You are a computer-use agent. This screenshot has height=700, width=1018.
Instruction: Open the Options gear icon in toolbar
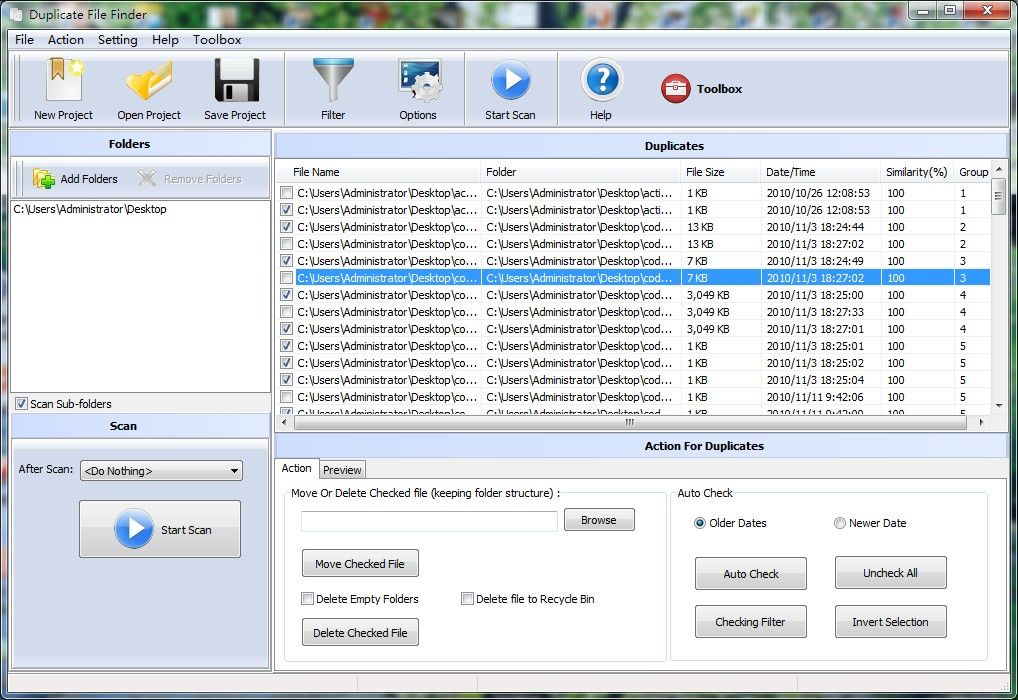(x=419, y=81)
